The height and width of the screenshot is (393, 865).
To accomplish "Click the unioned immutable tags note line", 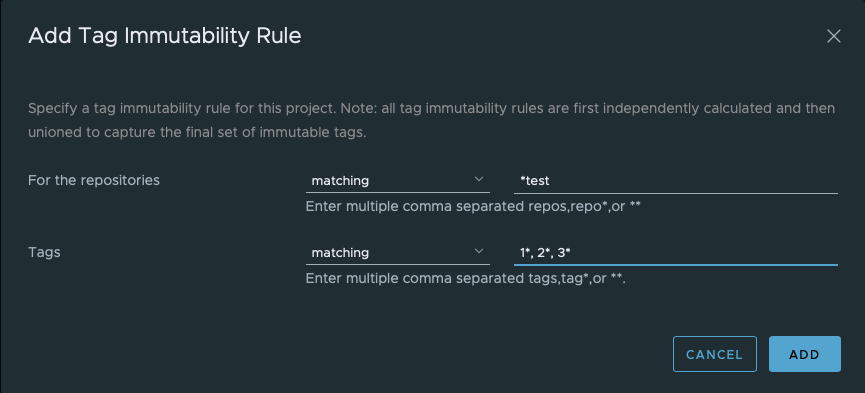I will coord(197,134).
